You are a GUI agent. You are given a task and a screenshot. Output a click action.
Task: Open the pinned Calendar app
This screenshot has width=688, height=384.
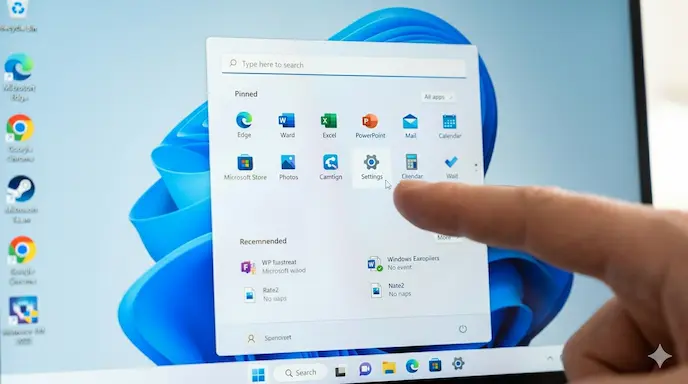coord(450,126)
